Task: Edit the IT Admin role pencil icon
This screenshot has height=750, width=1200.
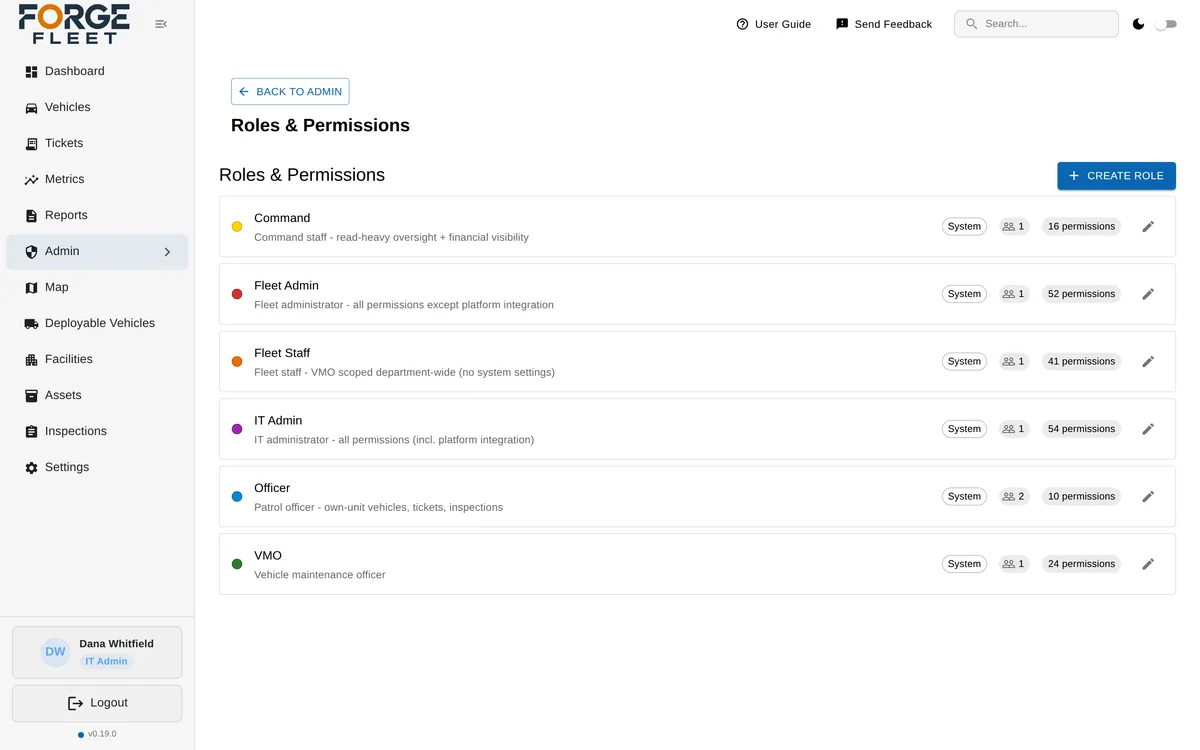Action: 1148,429
